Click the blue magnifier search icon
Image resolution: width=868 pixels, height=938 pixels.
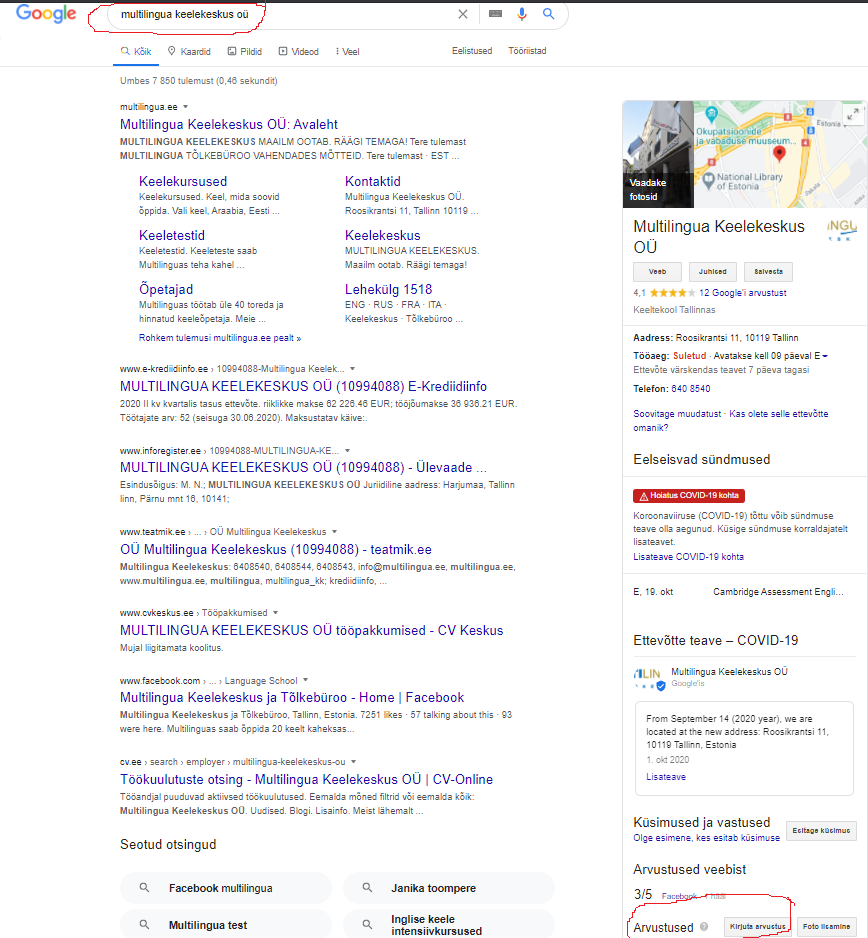[x=548, y=14]
